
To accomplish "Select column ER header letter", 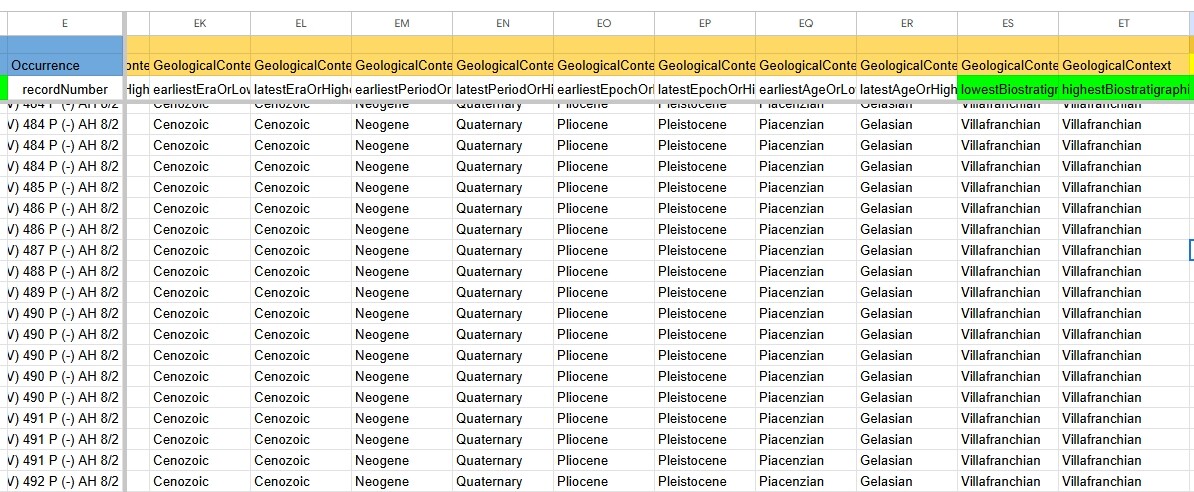I will tap(907, 22).
